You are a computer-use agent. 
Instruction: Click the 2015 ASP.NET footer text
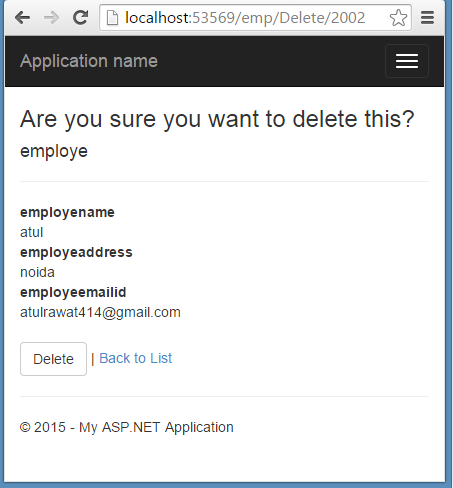(127, 427)
